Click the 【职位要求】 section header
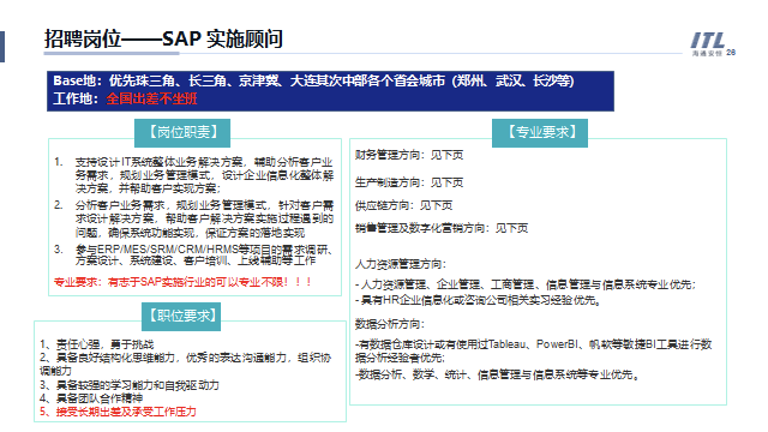Screen dimensions: 768x432 click(182, 316)
